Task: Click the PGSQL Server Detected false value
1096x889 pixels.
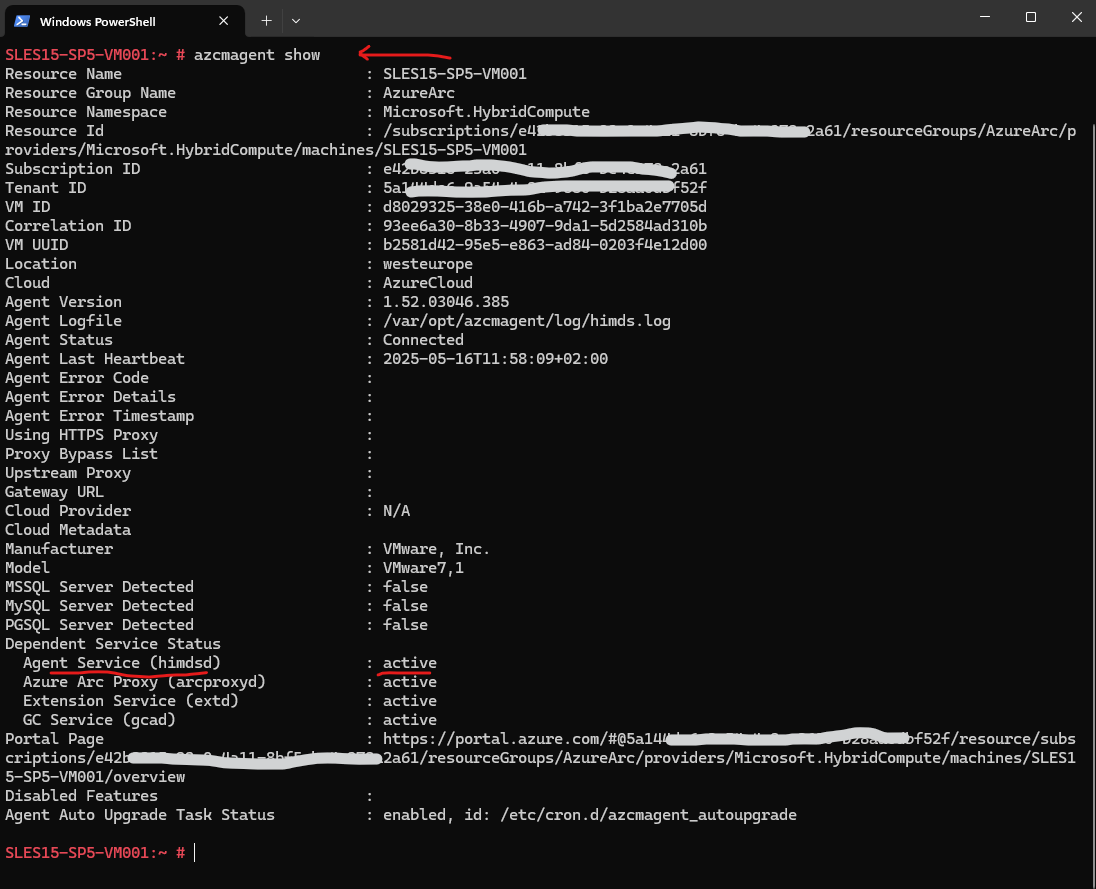Action: pos(405,625)
